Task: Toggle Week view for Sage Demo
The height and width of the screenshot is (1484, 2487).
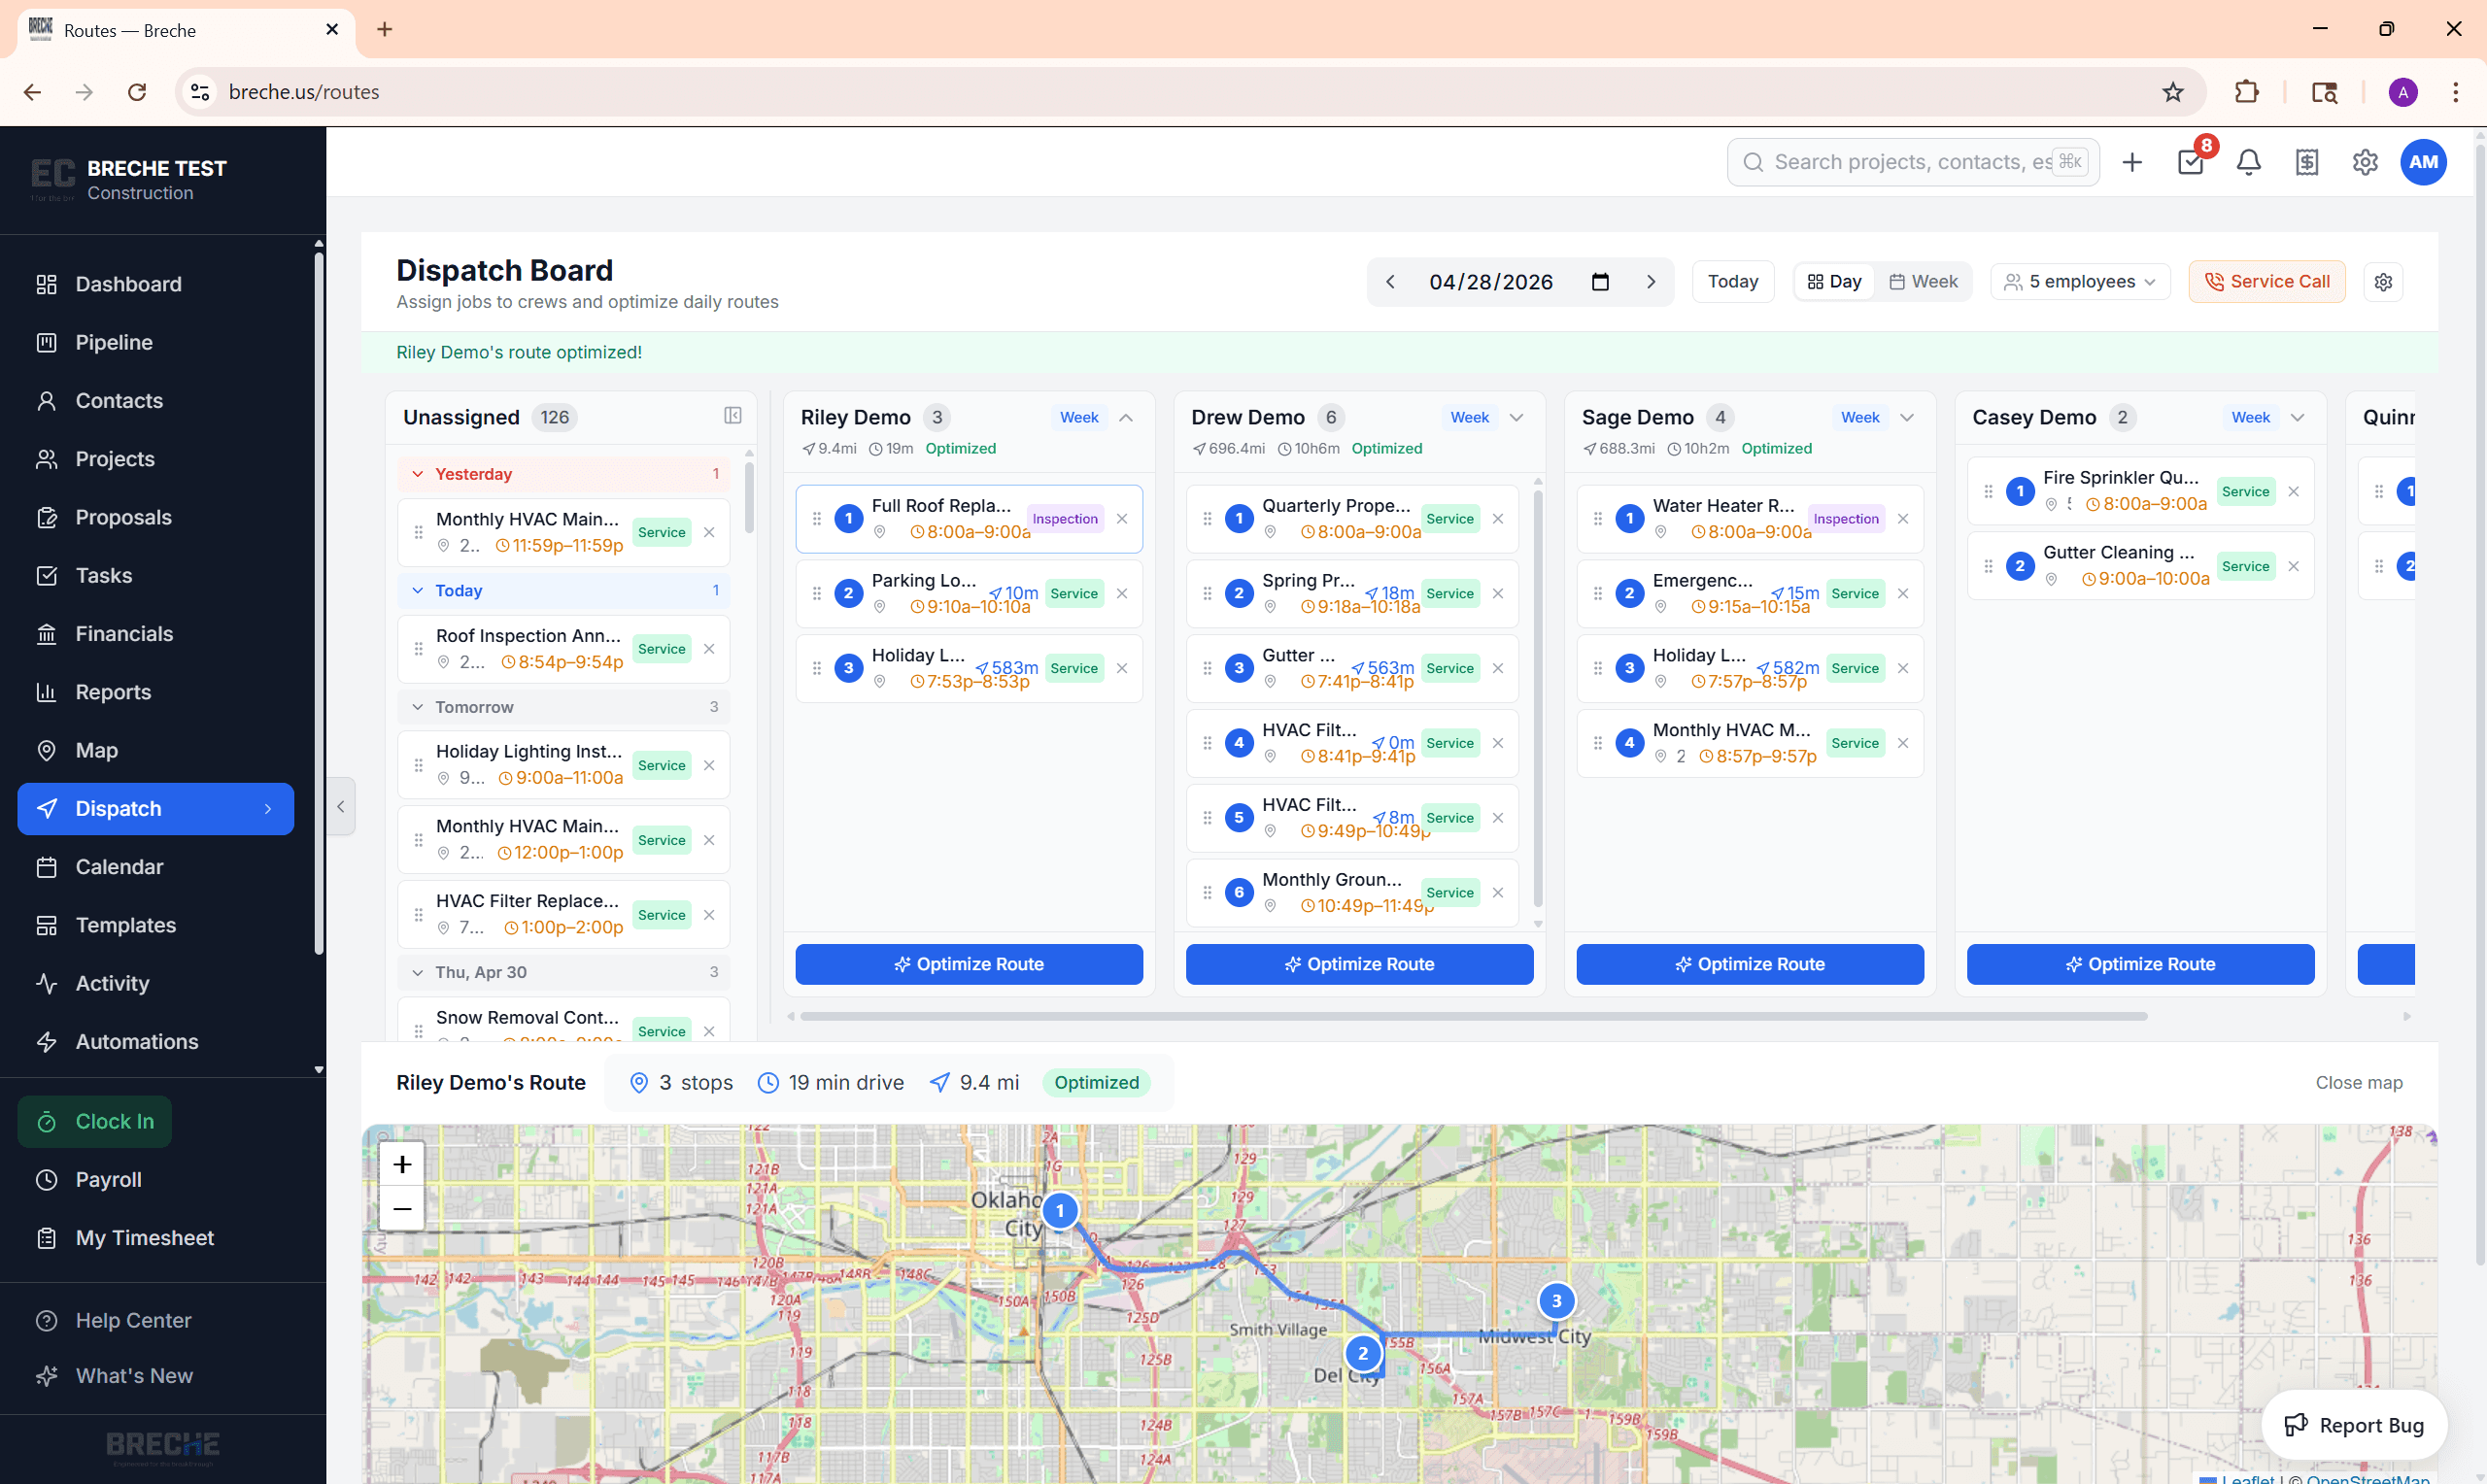Action: tap(1860, 418)
